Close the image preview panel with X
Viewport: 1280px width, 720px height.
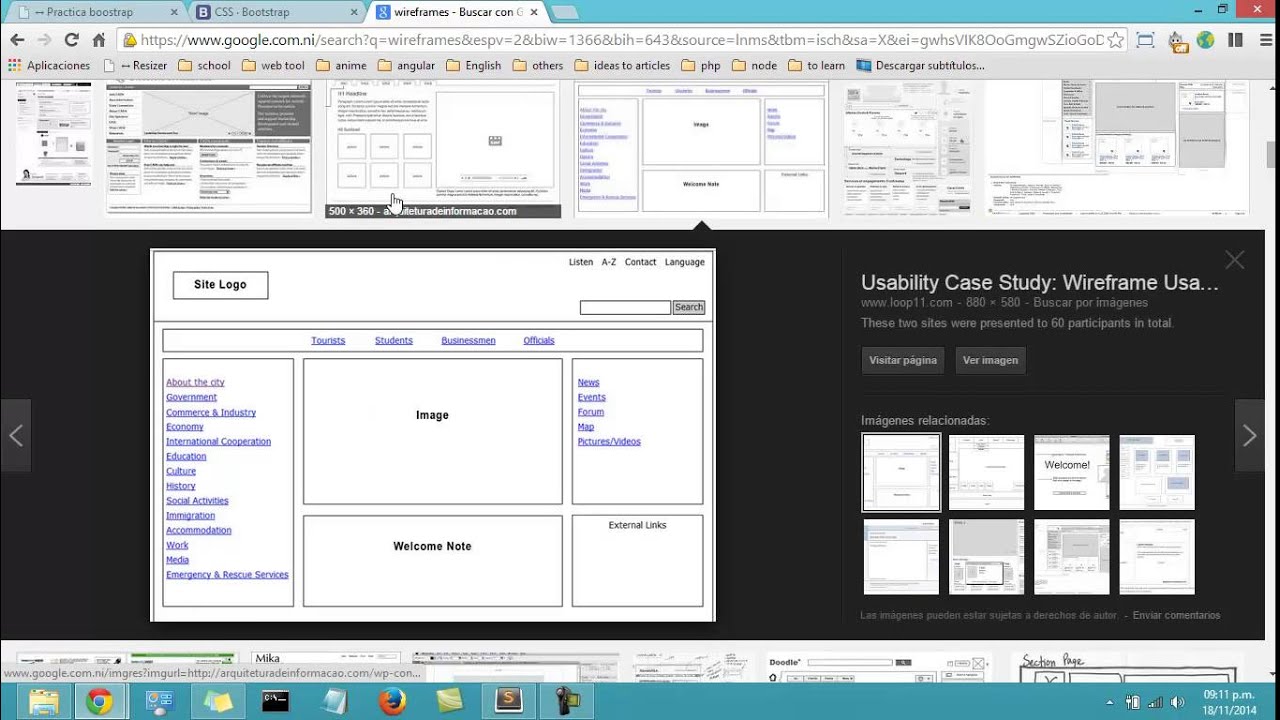point(1235,260)
